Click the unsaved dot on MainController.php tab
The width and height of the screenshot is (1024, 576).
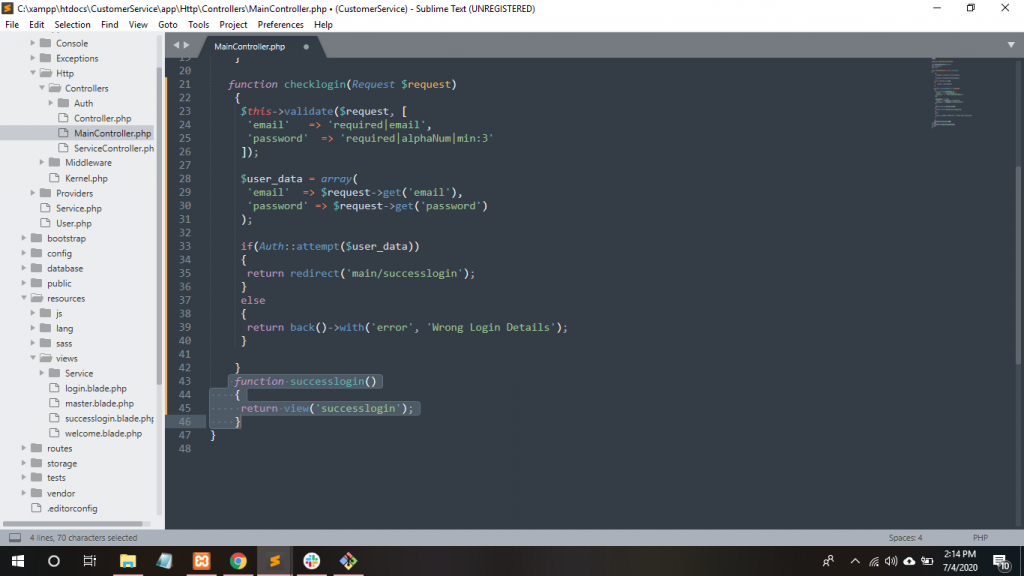[306, 47]
